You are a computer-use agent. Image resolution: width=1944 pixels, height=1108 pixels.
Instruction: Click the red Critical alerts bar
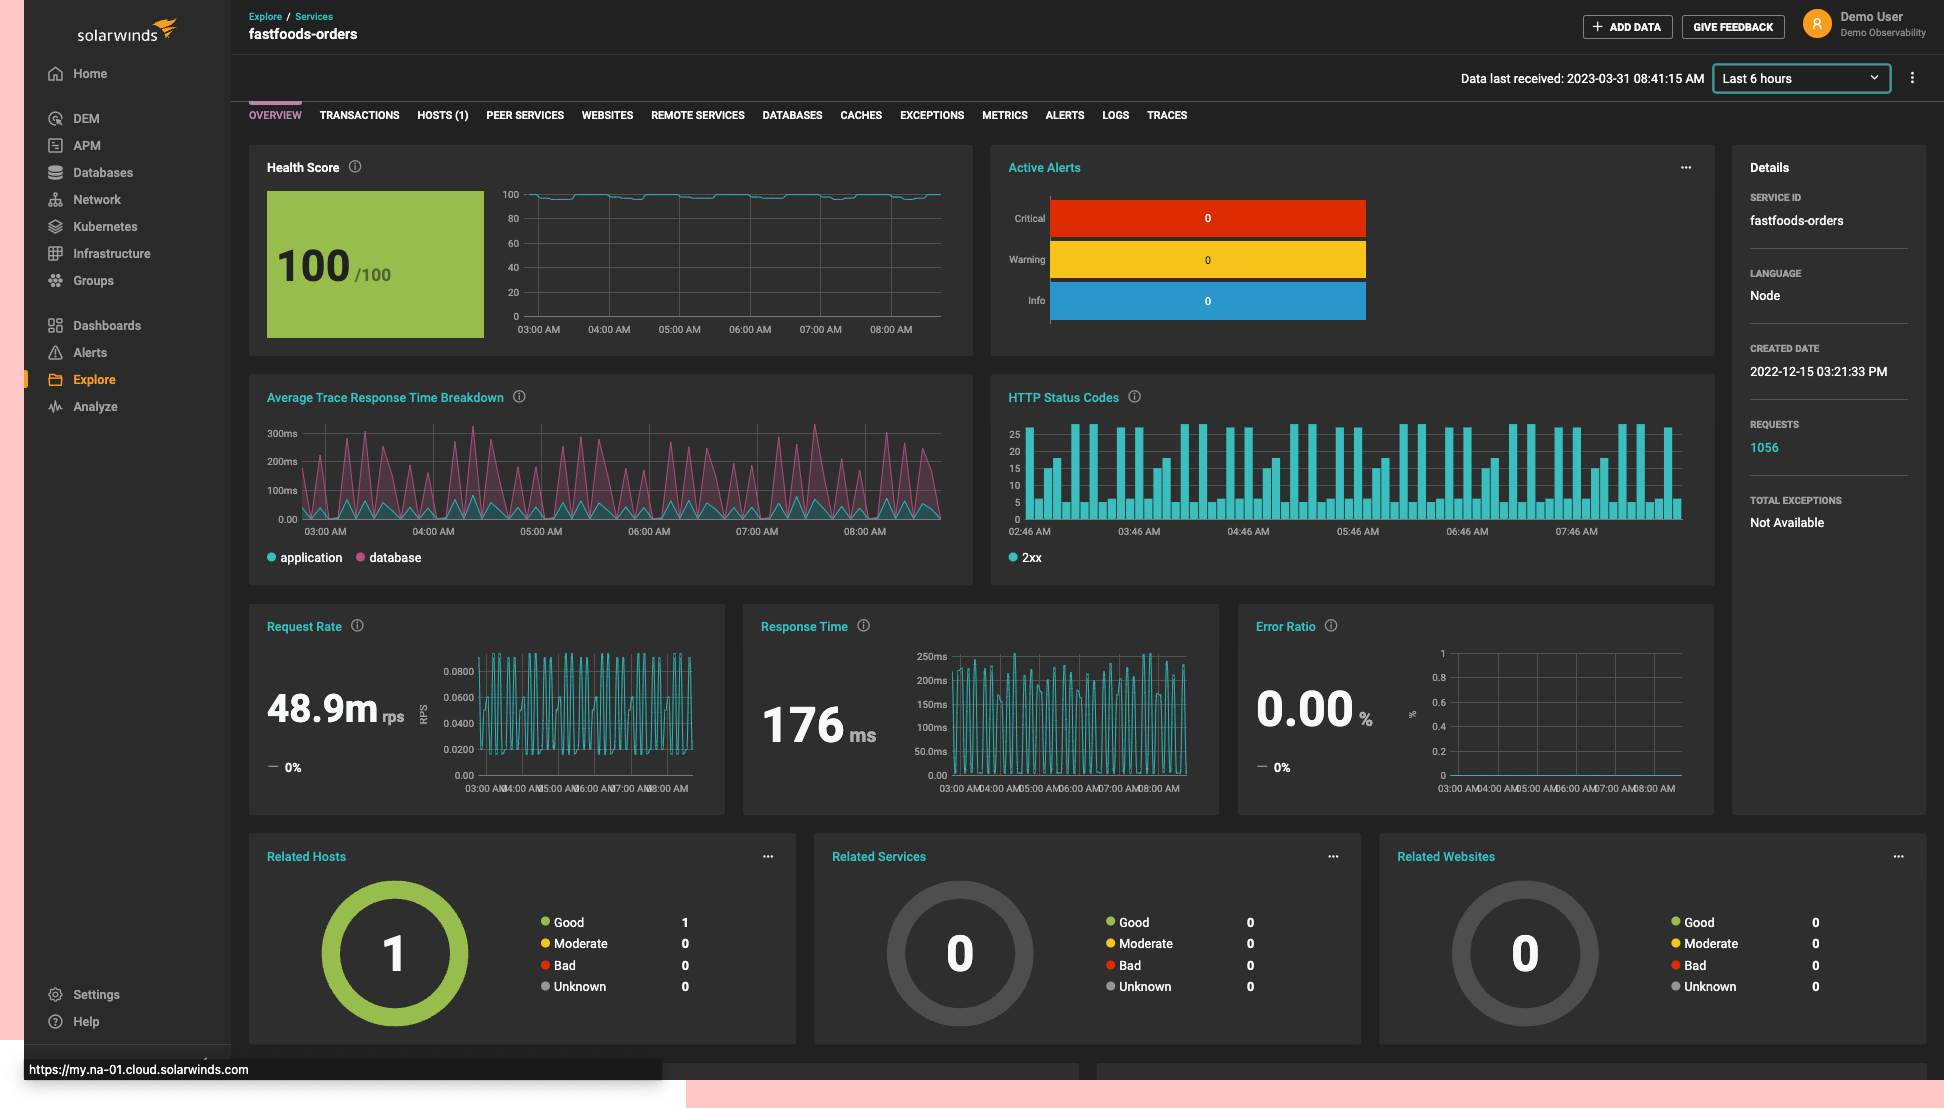1207,218
